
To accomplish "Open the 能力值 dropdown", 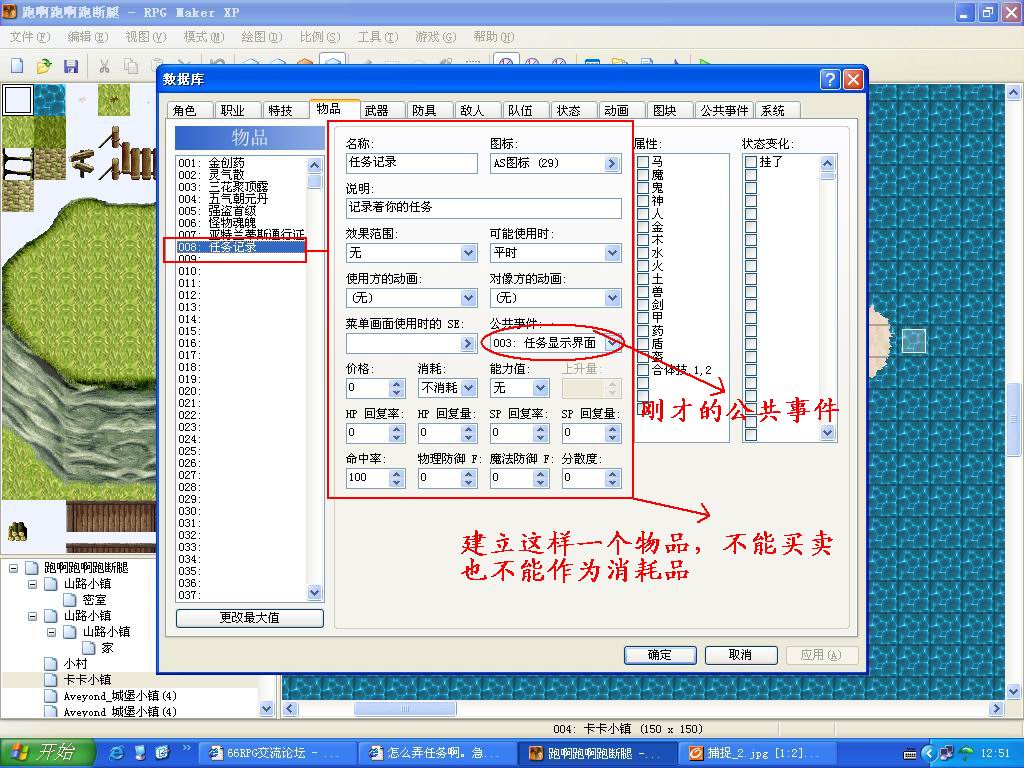I will pos(540,389).
